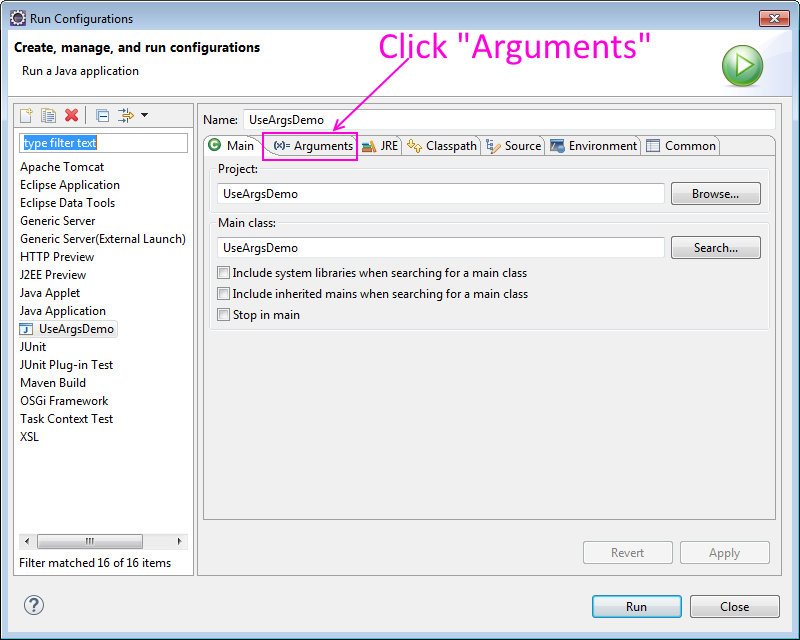Enable 'Include system libraries when searching'

tap(224, 272)
